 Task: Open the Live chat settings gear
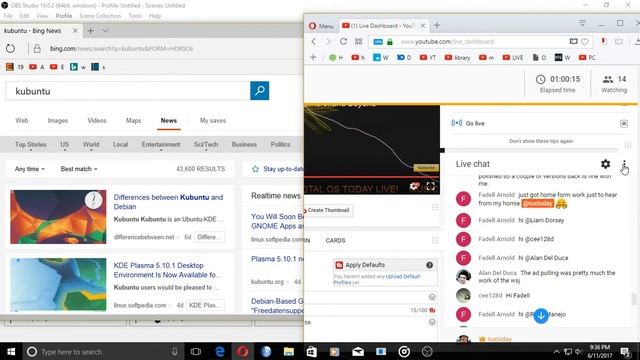click(x=605, y=164)
